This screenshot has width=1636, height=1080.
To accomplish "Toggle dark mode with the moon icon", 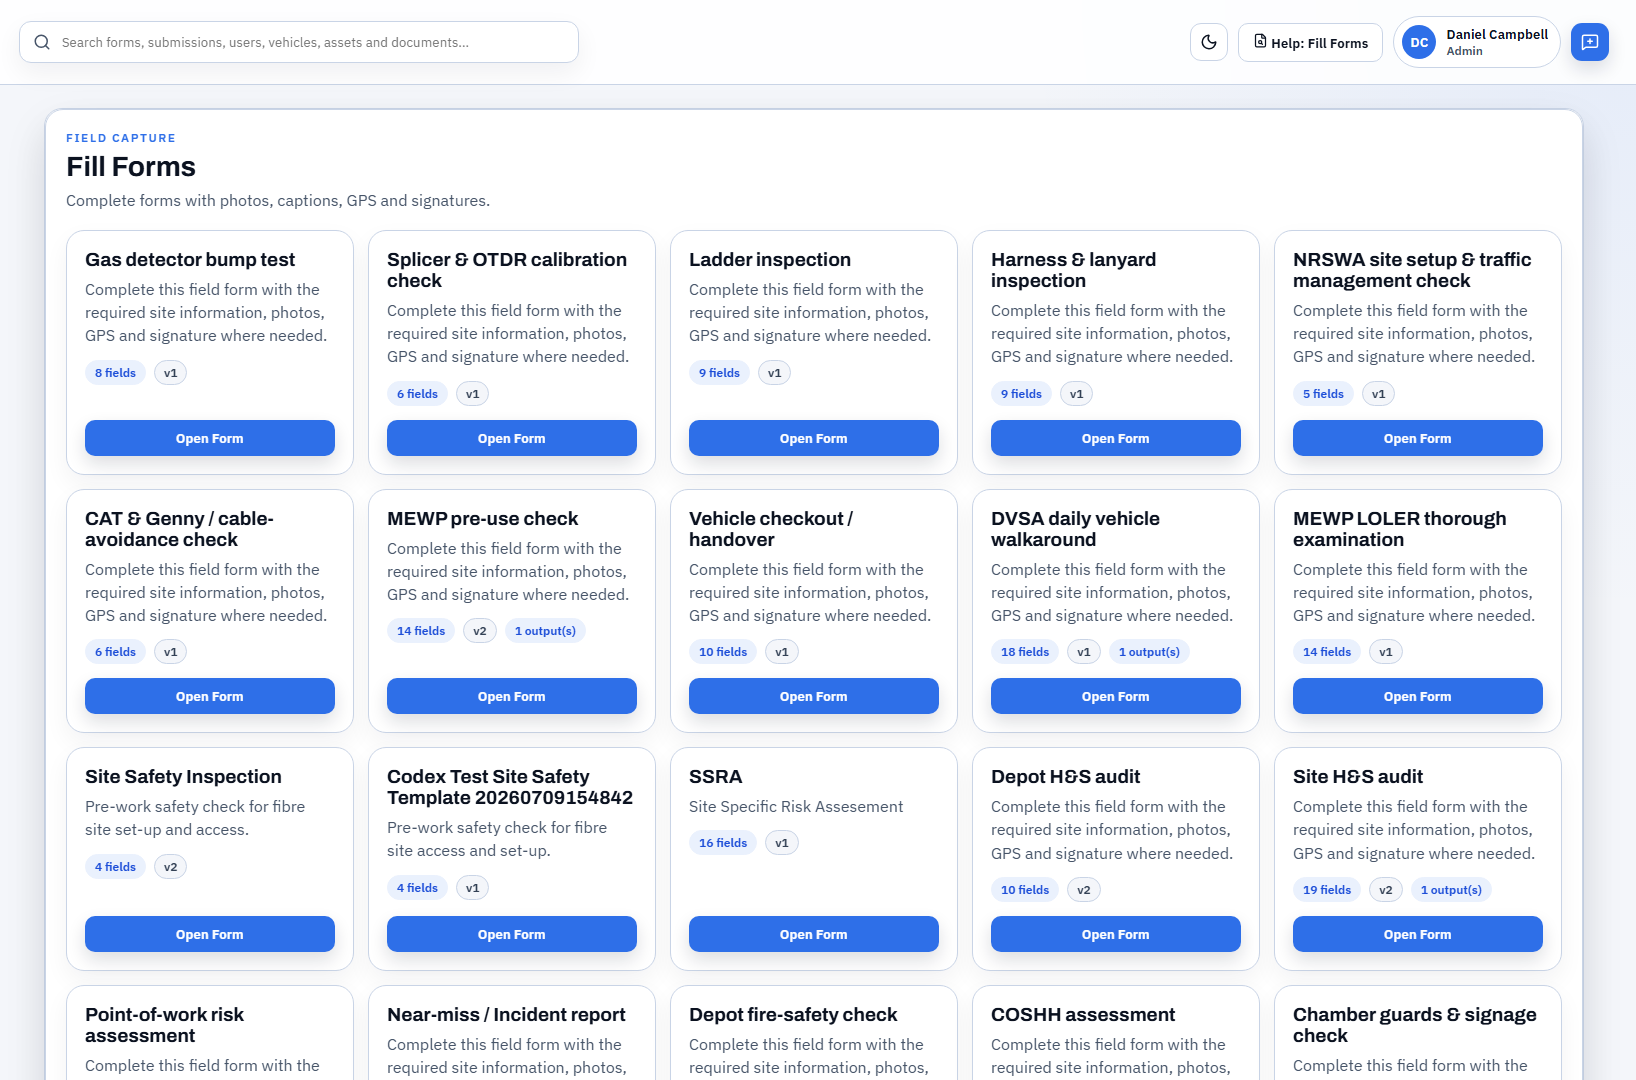I will (1209, 42).
